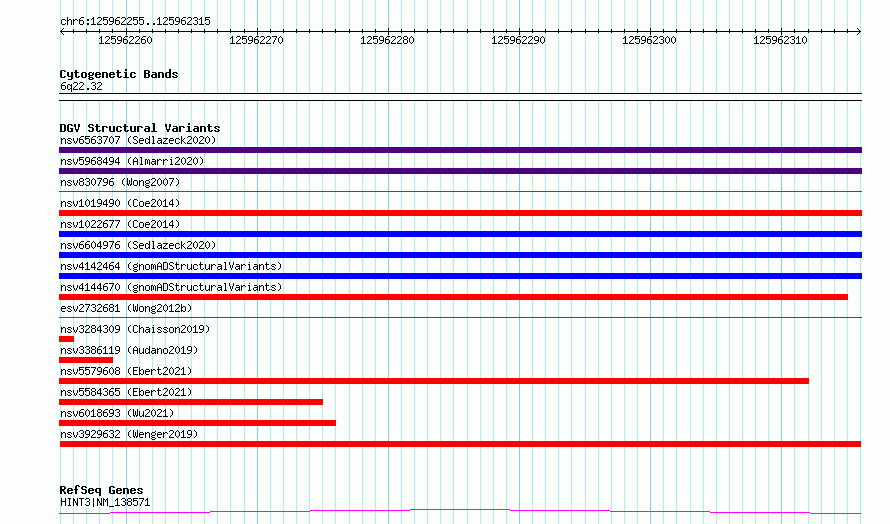Click ruler position 125962300
The width and height of the screenshot is (890, 524).
[649, 40]
